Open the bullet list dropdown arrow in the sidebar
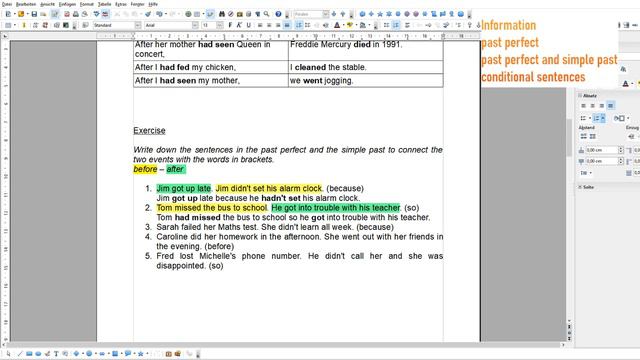 point(590,118)
